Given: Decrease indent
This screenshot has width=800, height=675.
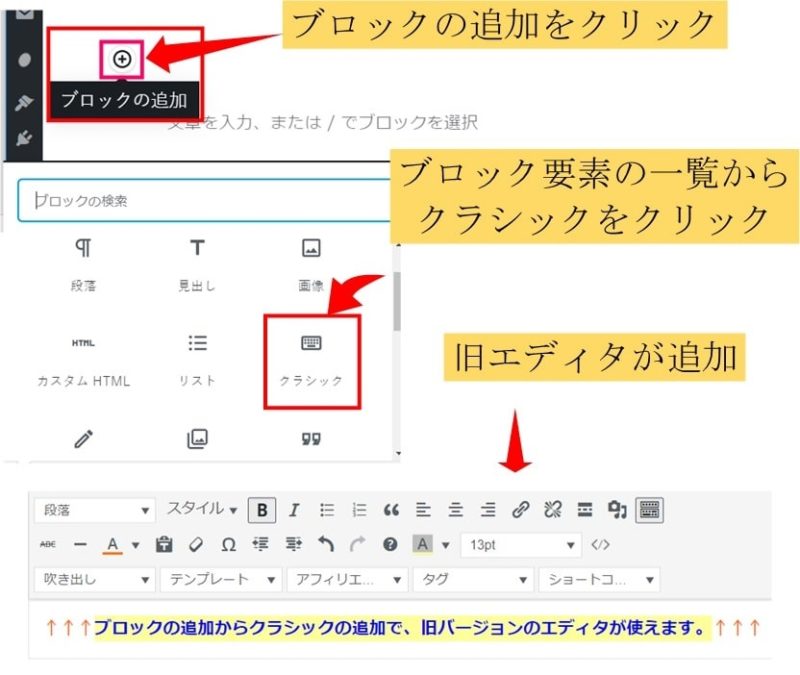Looking at the screenshot, I should (x=261, y=544).
